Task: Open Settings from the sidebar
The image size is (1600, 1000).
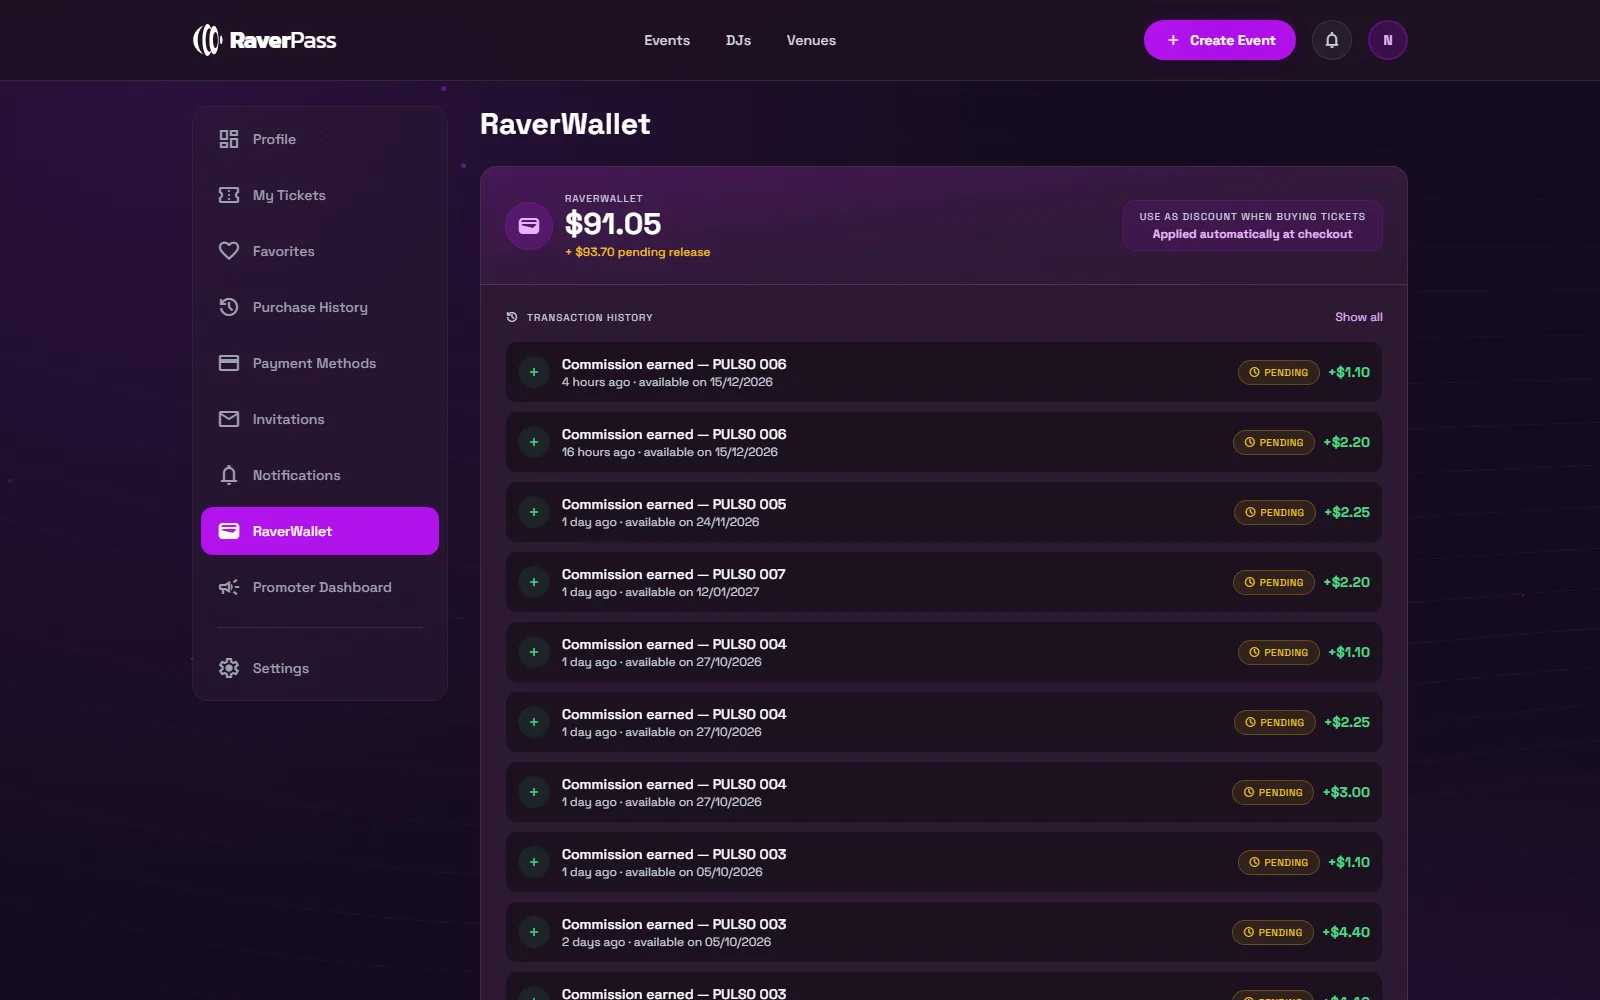Action: click(x=320, y=668)
